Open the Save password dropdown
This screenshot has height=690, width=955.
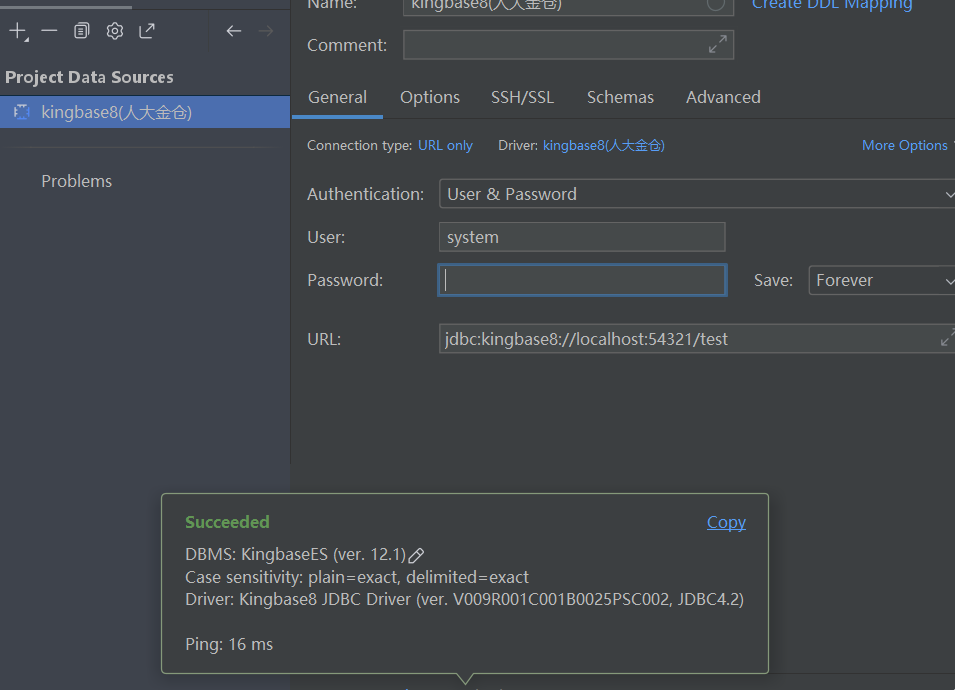click(881, 280)
